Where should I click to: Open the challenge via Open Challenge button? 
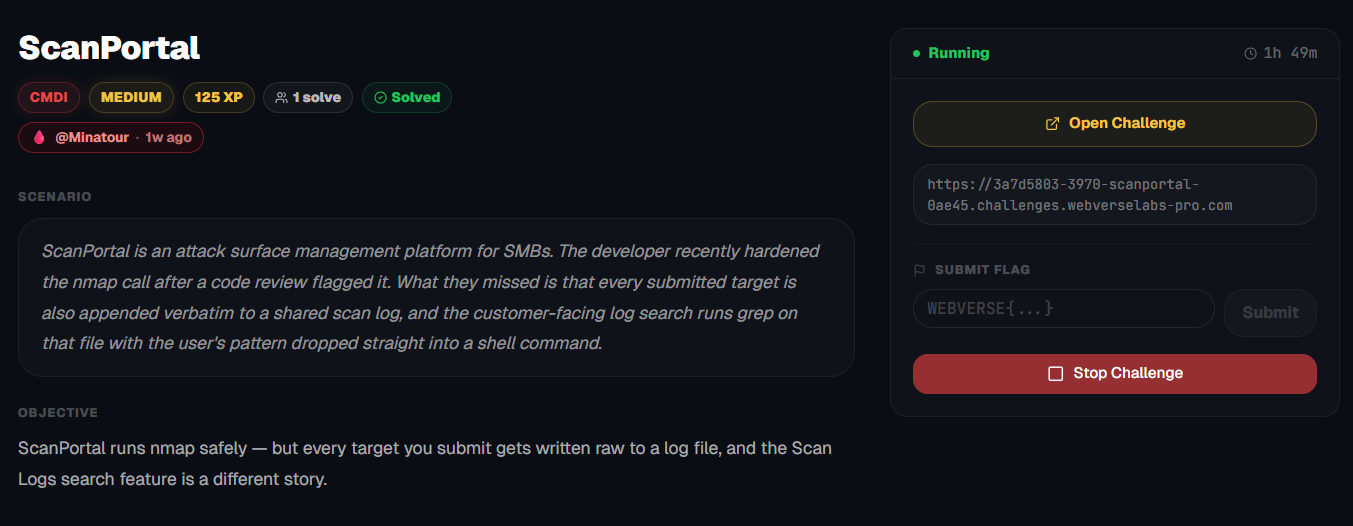pyautogui.click(x=1115, y=124)
